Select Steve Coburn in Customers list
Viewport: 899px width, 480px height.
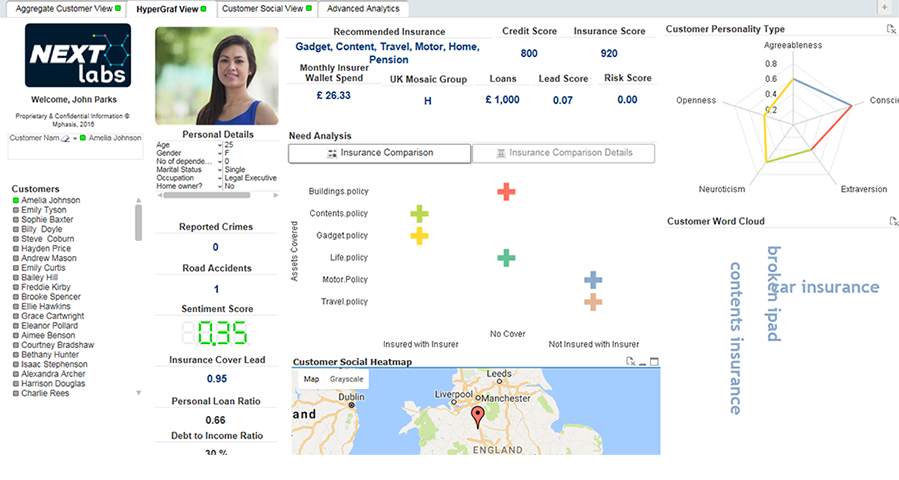coord(48,239)
